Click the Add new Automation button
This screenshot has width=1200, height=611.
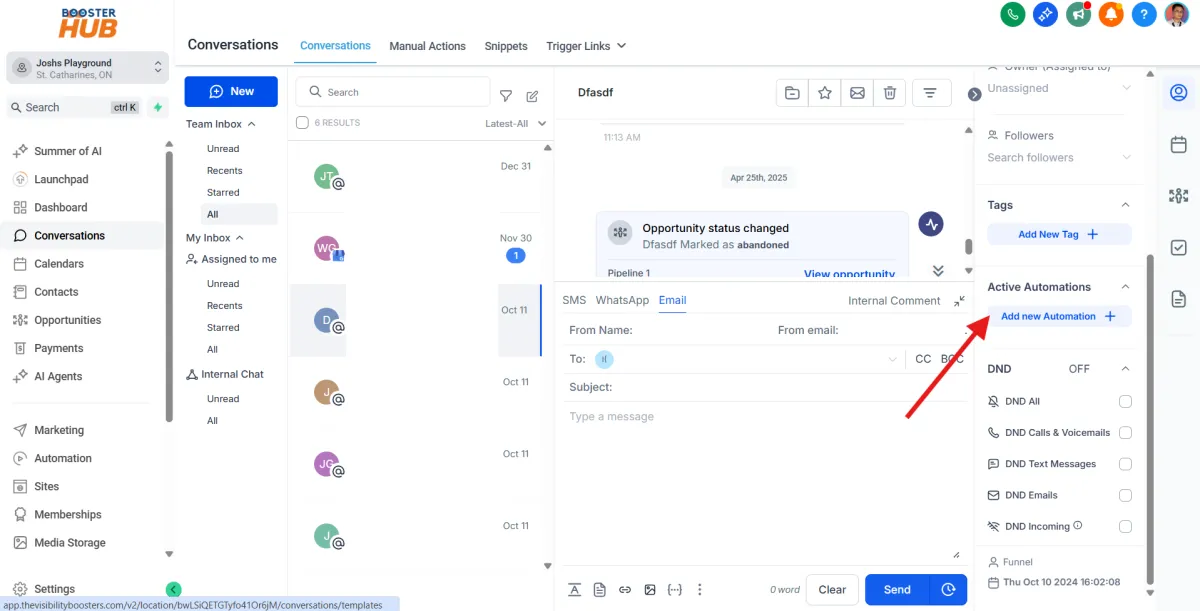coord(1059,315)
